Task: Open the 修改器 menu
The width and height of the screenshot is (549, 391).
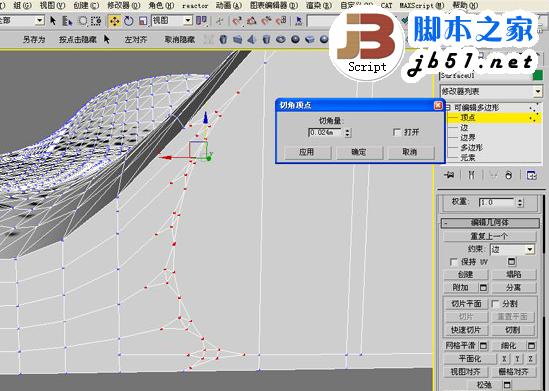Action: pos(124,5)
